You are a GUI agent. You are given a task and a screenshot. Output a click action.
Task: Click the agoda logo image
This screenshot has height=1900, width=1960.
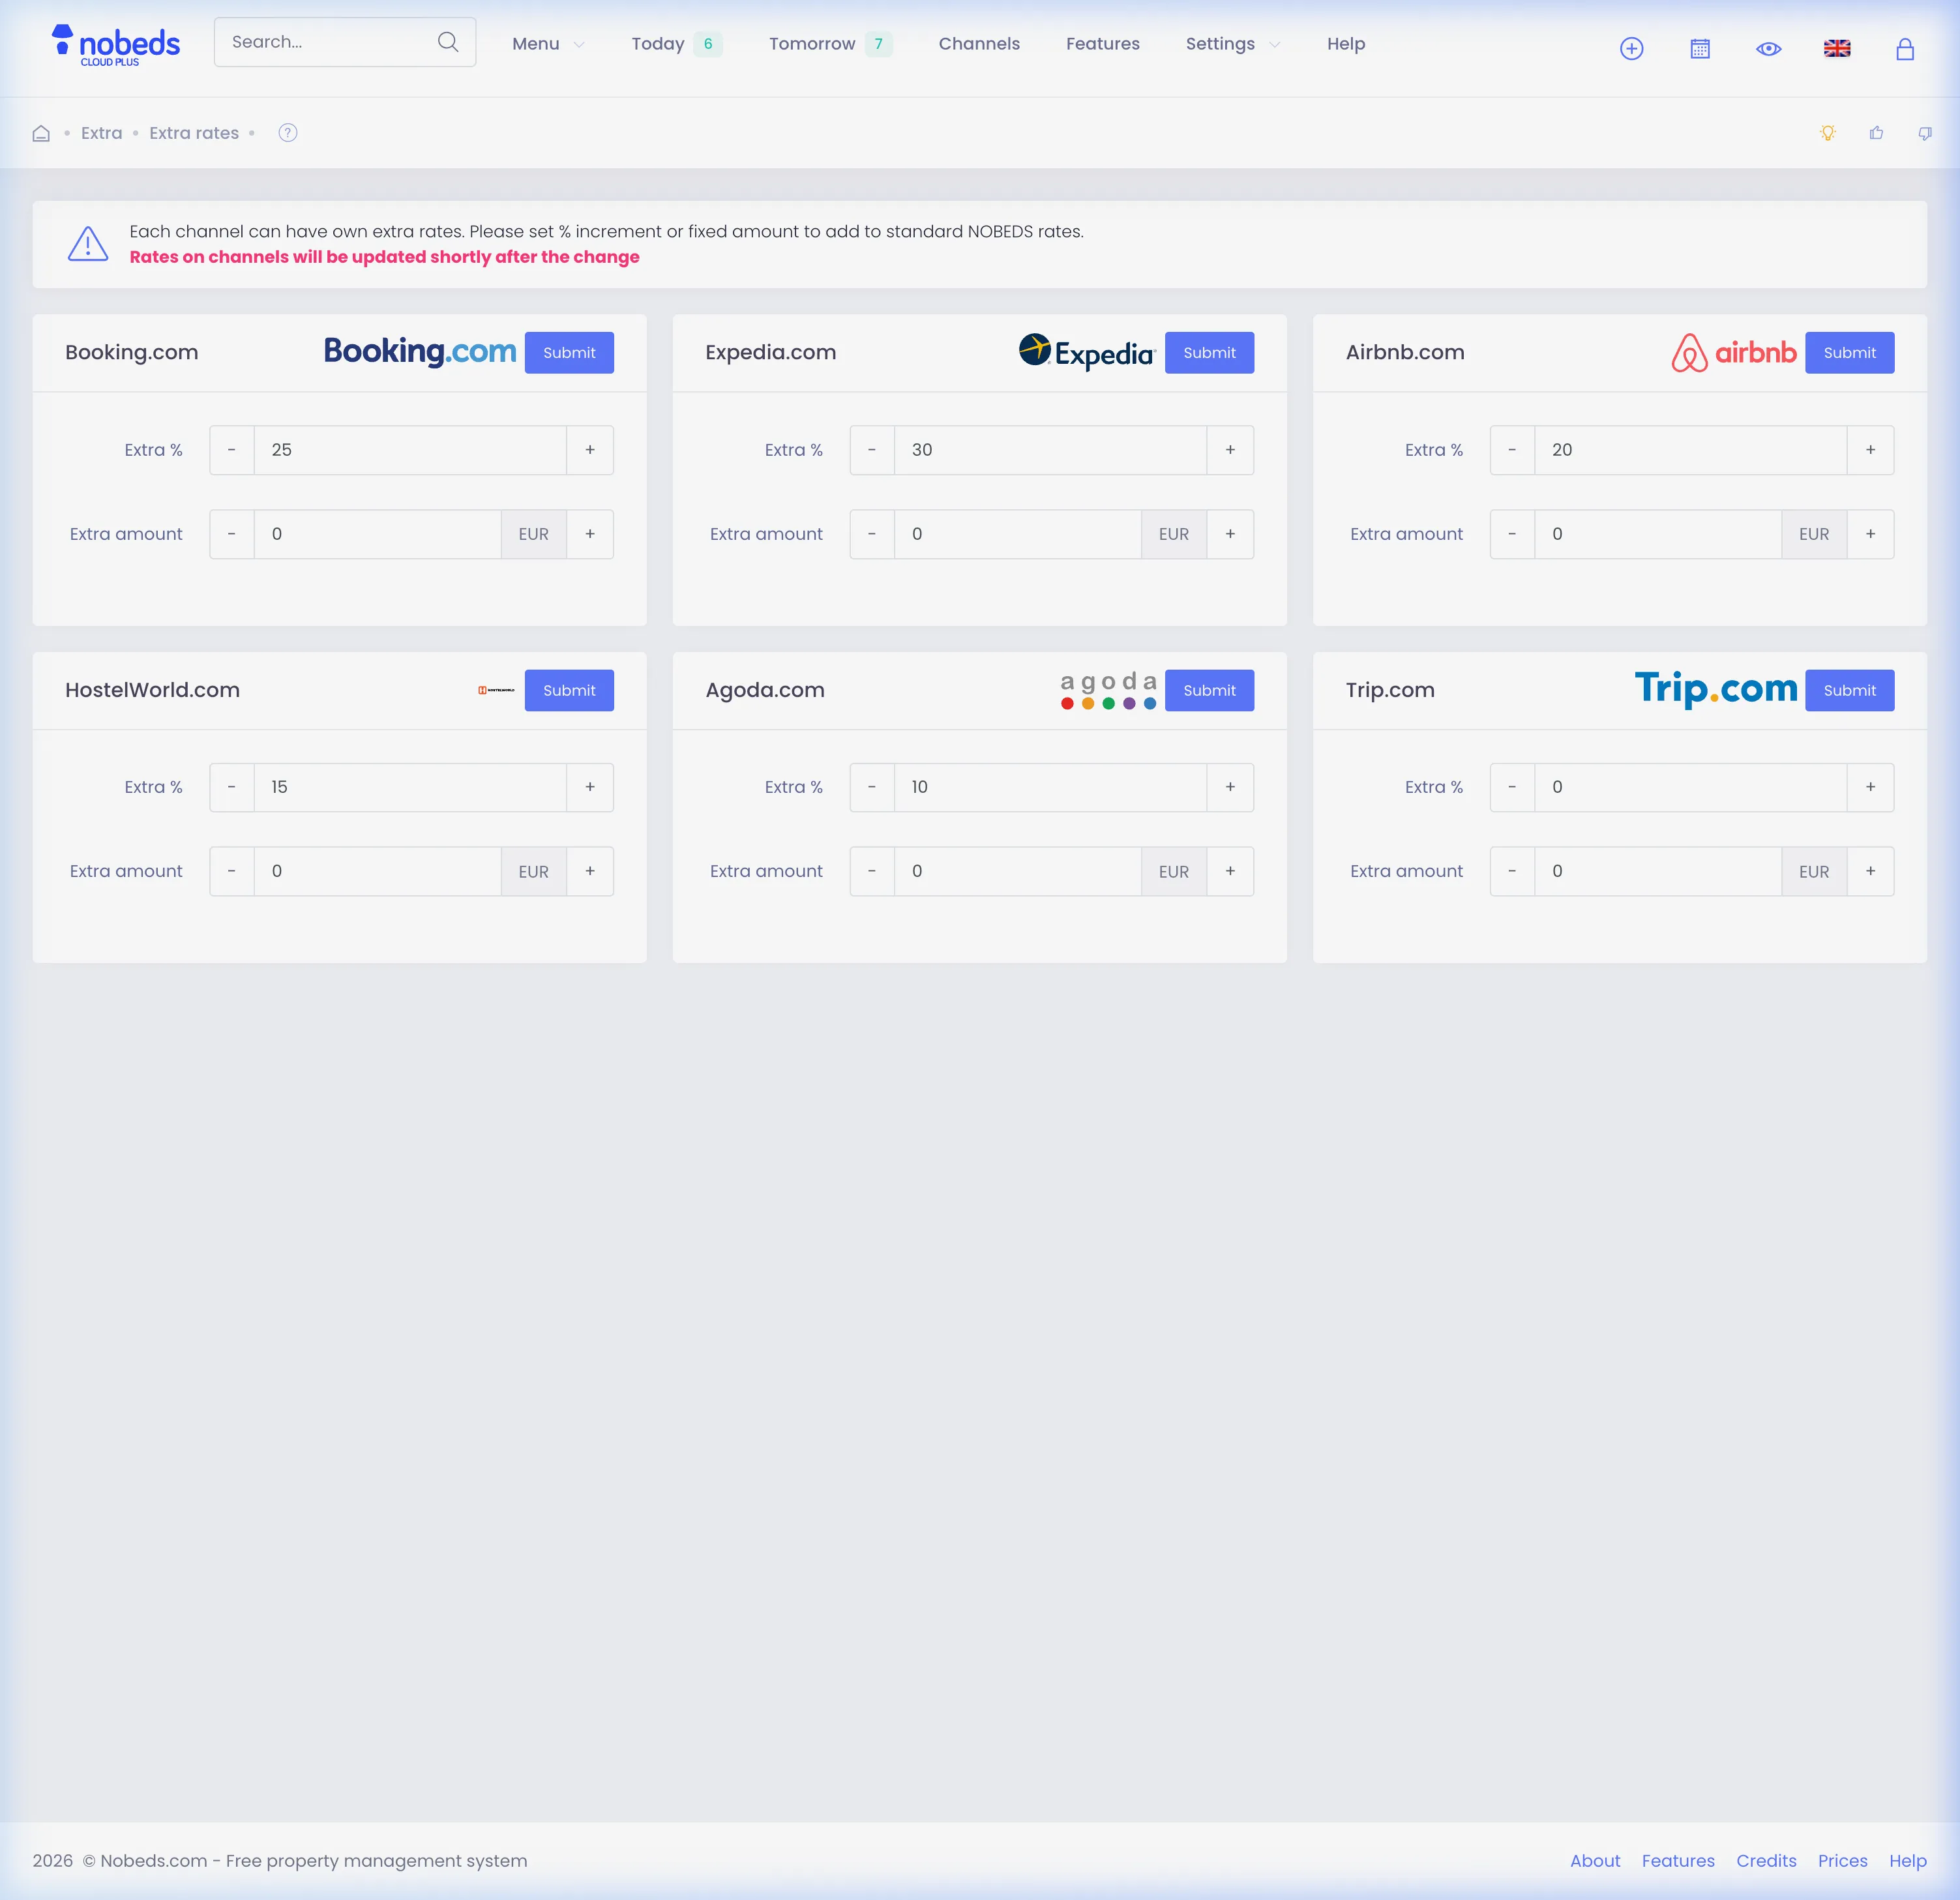click(1108, 690)
